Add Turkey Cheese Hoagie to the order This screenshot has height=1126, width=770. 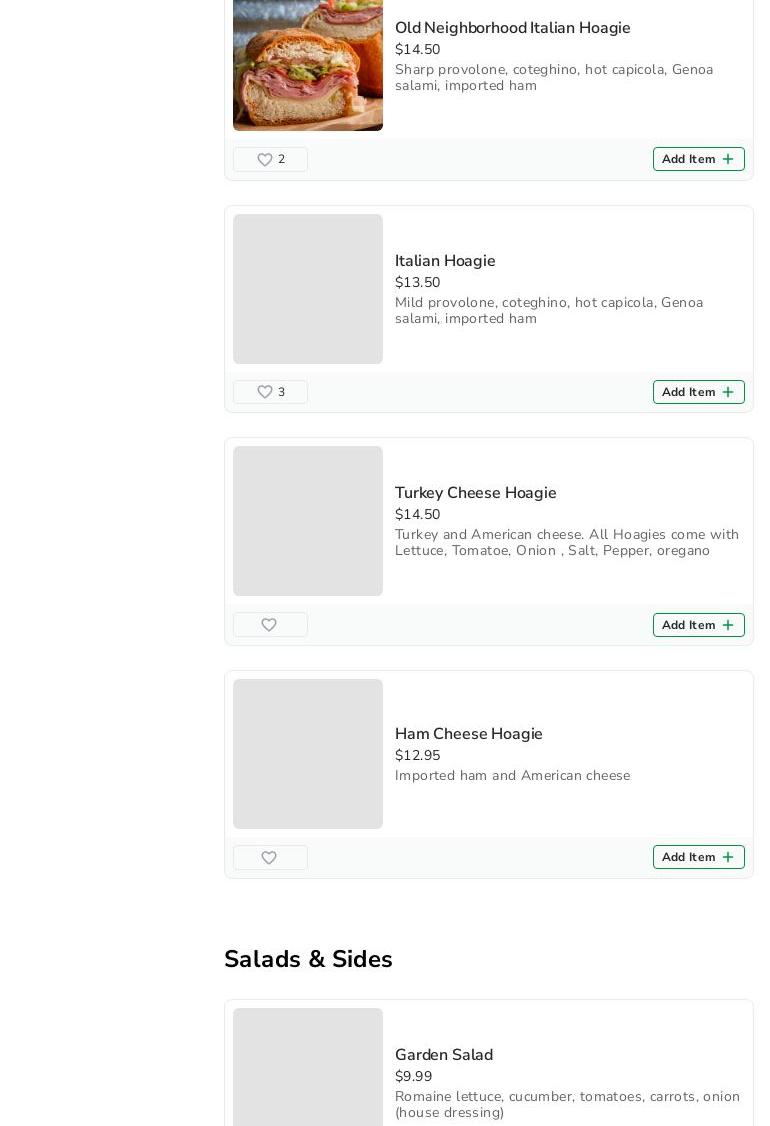coord(698,625)
